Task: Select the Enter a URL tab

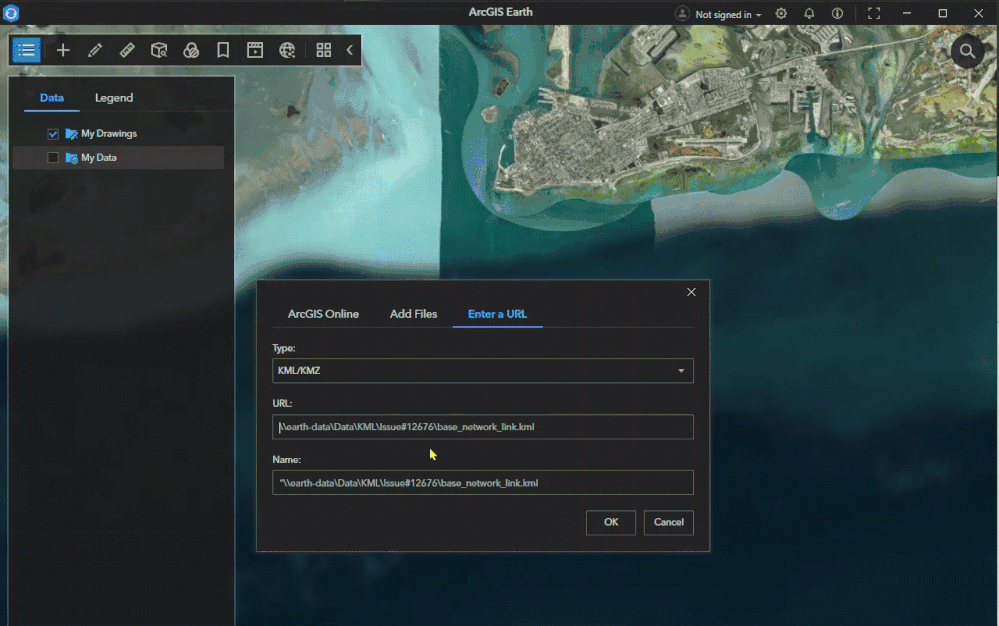Action: (498, 314)
